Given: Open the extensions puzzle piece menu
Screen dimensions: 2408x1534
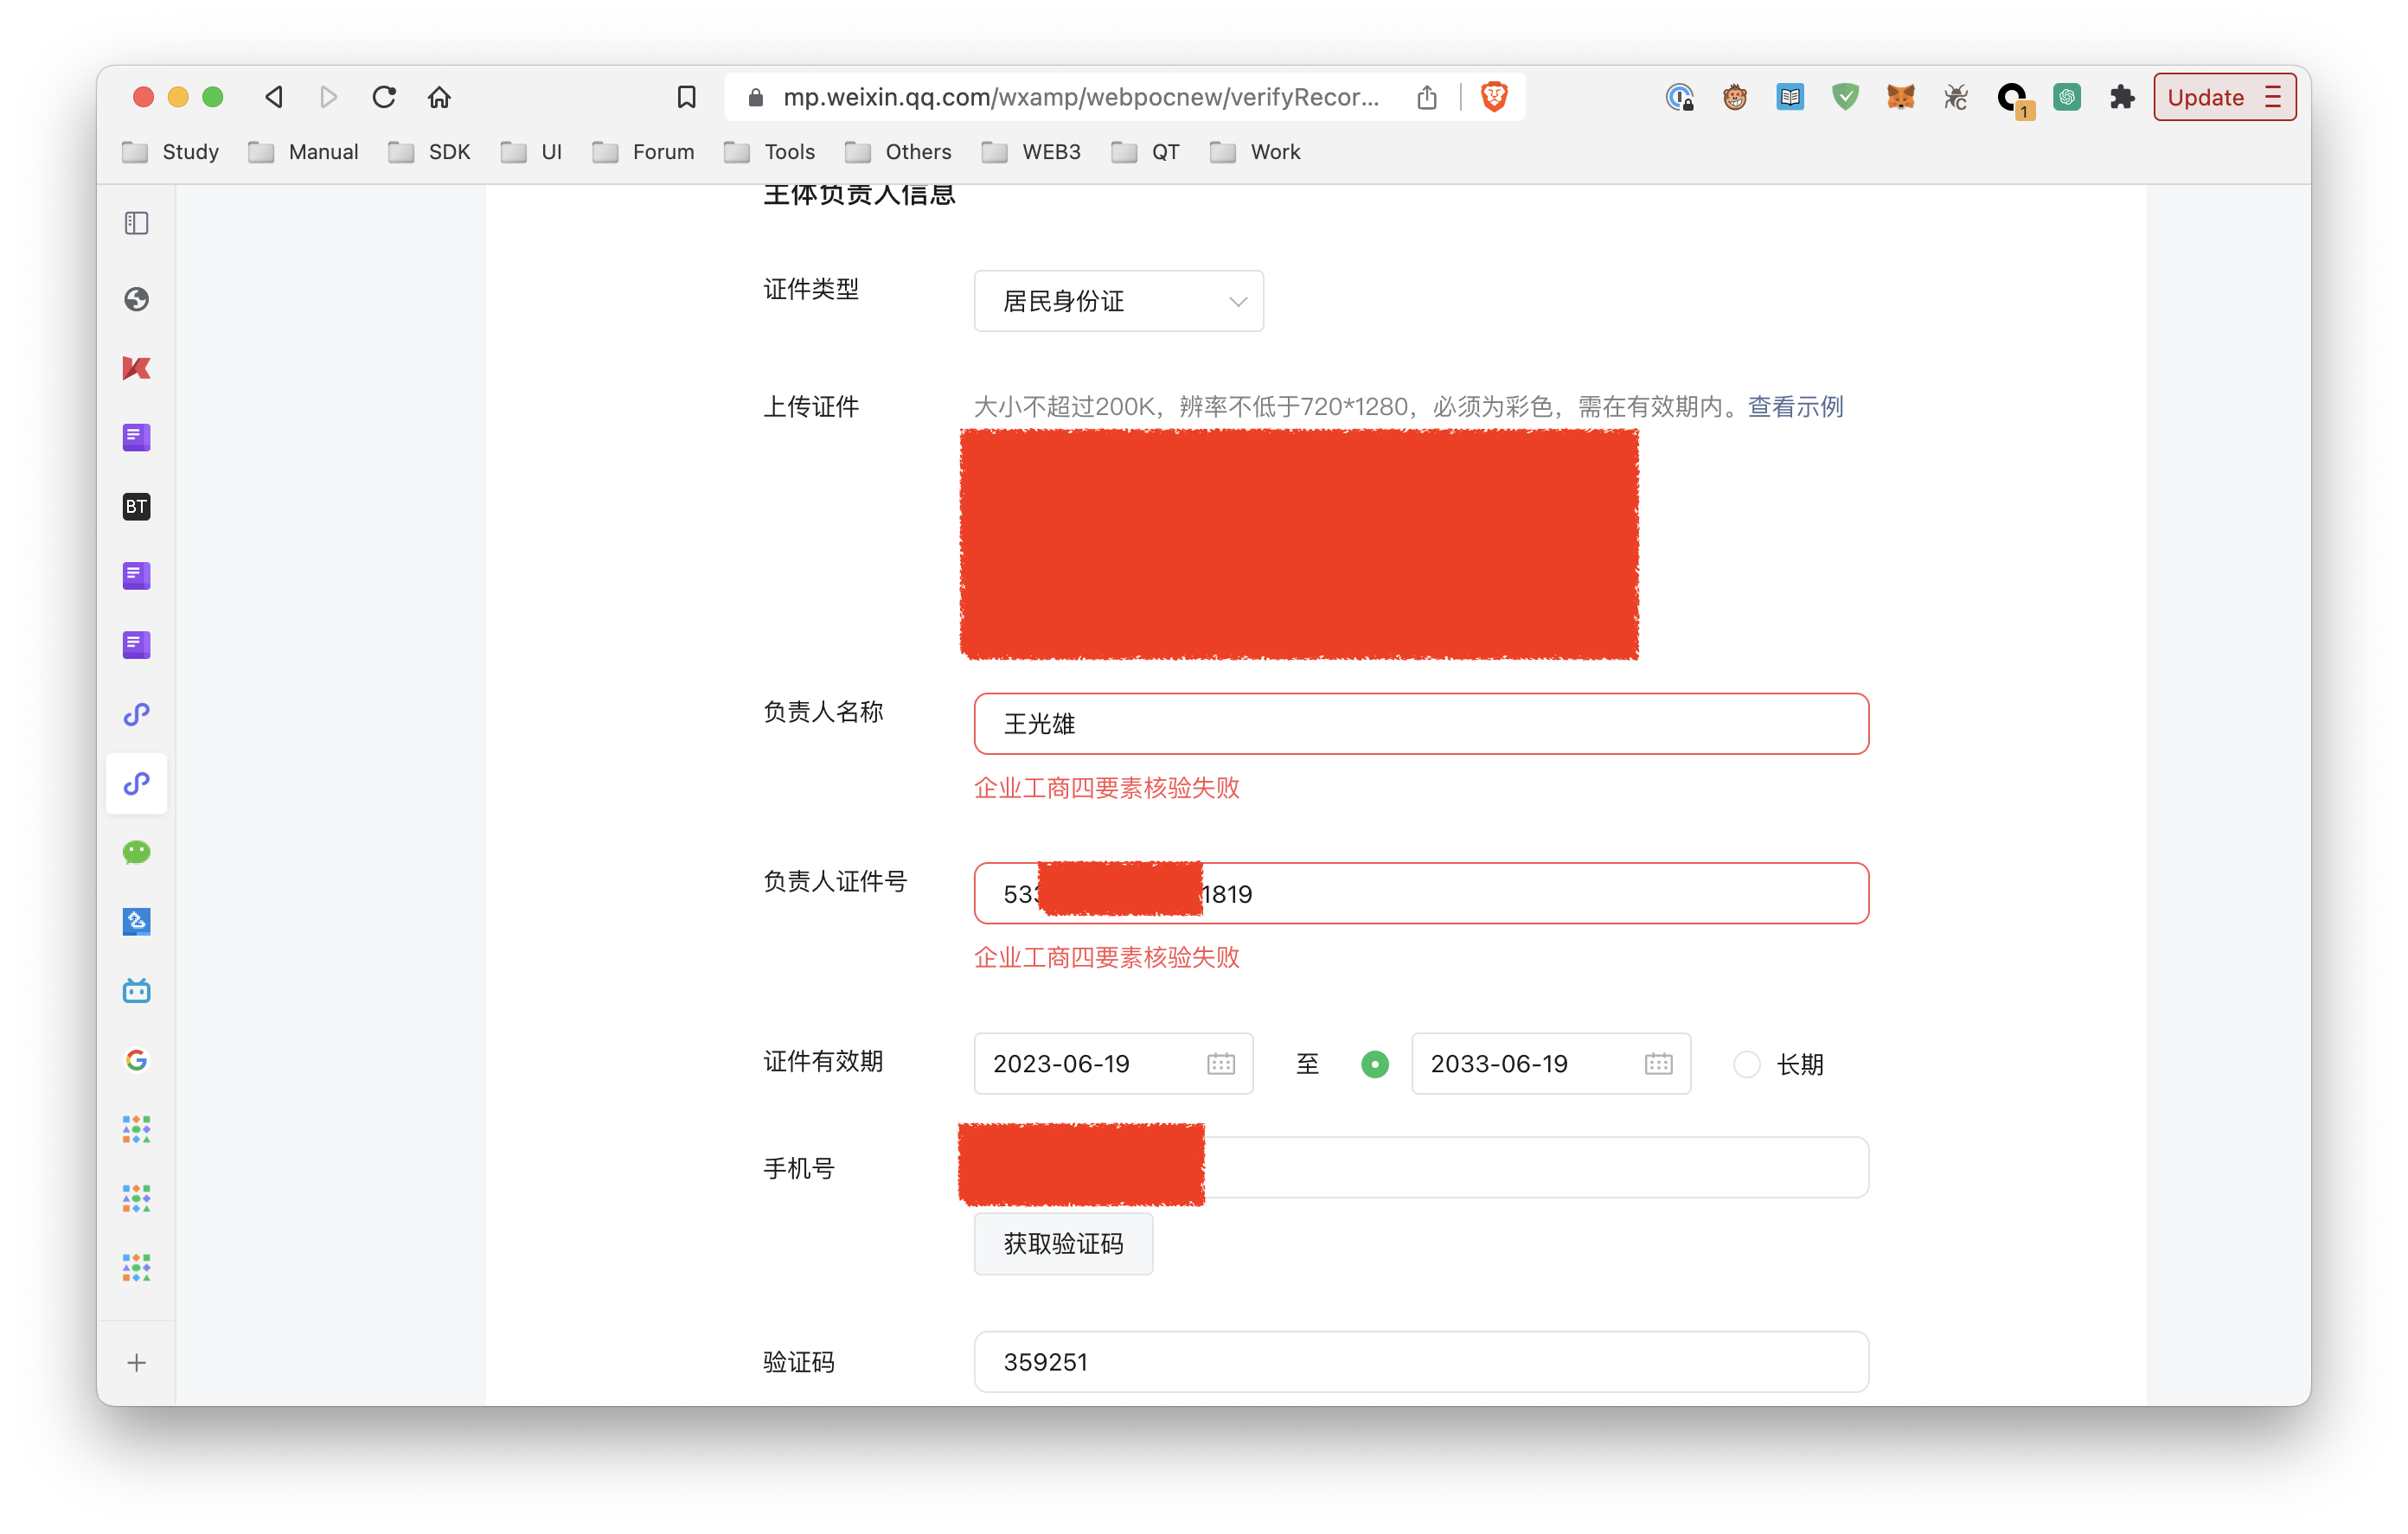Looking at the screenshot, I should 2121,97.
